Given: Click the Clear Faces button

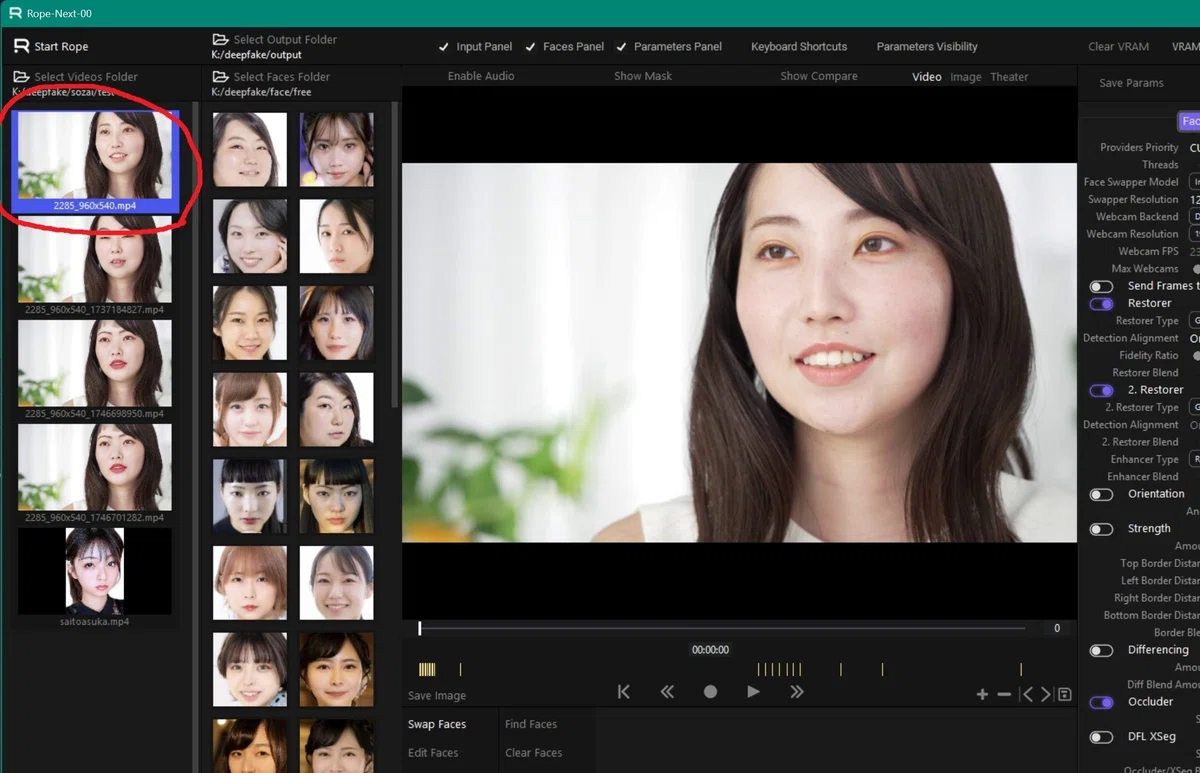Looking at the screenshot, I should click(x=534, y=753).
